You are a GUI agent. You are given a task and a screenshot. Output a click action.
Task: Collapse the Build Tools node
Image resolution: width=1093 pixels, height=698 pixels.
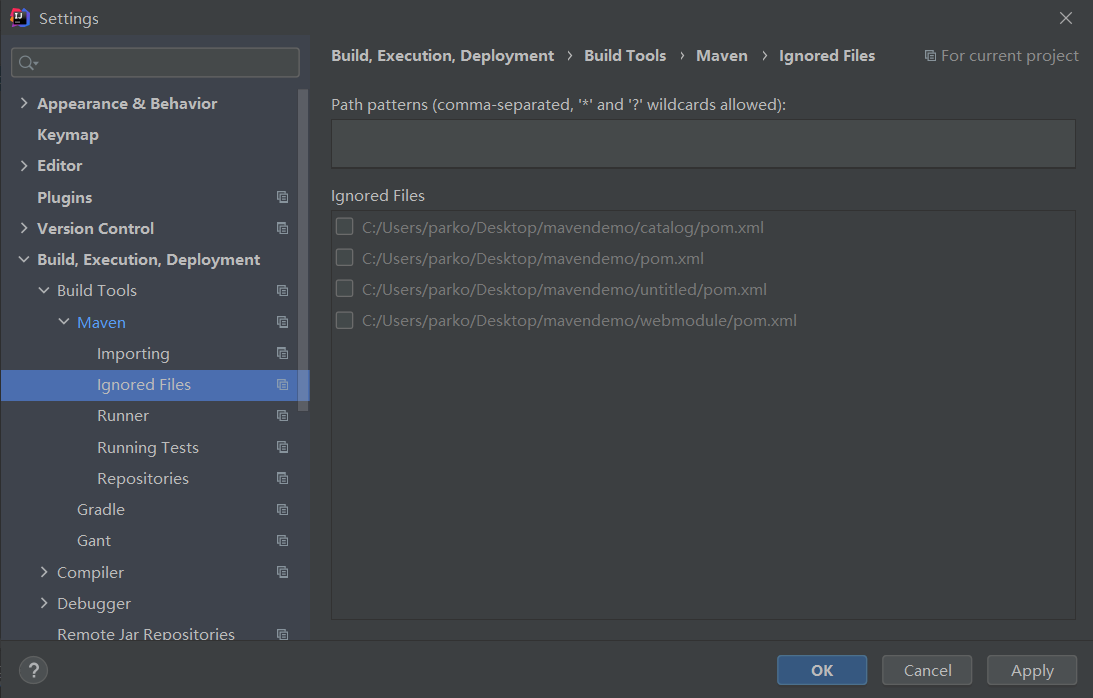[44, 290]
